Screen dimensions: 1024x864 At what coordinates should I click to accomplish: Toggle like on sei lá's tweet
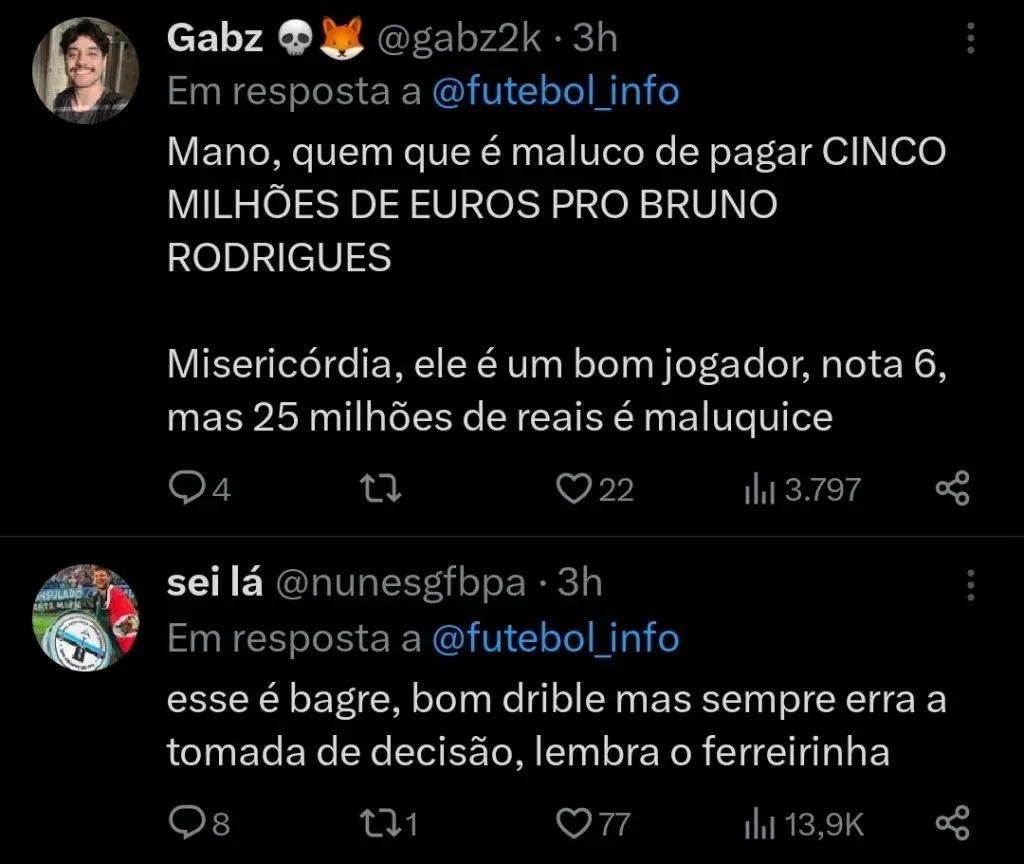572,820
